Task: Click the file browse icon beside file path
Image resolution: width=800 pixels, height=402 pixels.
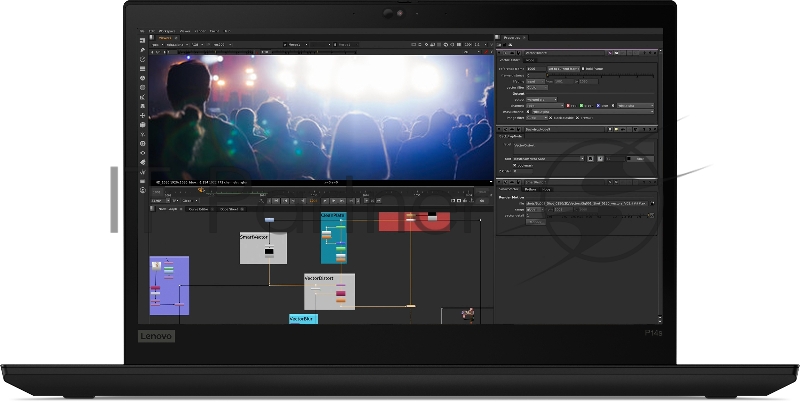Action: [x=653, y=203]
